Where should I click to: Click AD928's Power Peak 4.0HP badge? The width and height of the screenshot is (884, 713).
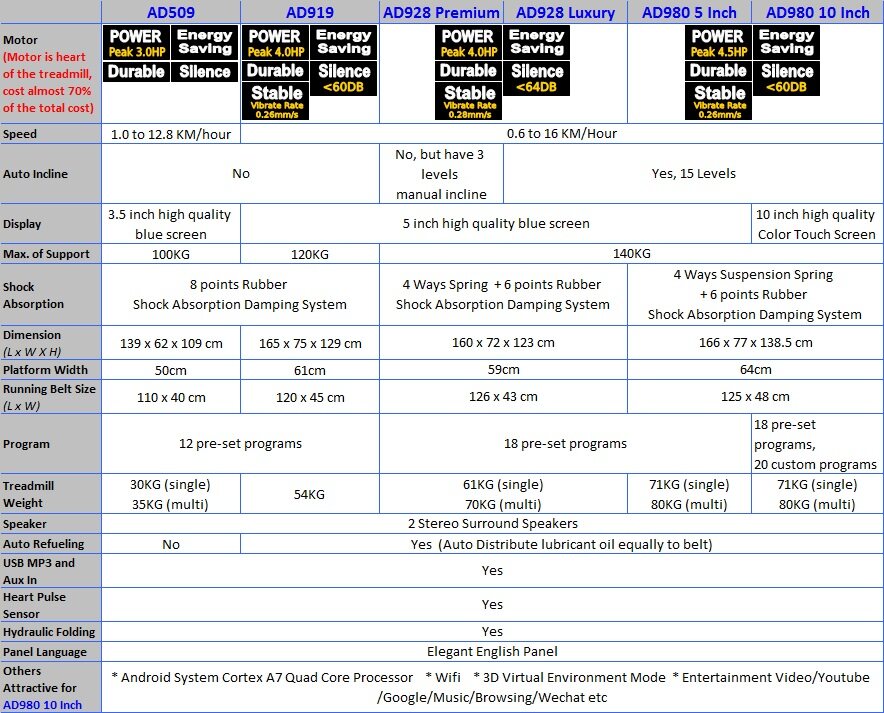click(x=468, y=43)
